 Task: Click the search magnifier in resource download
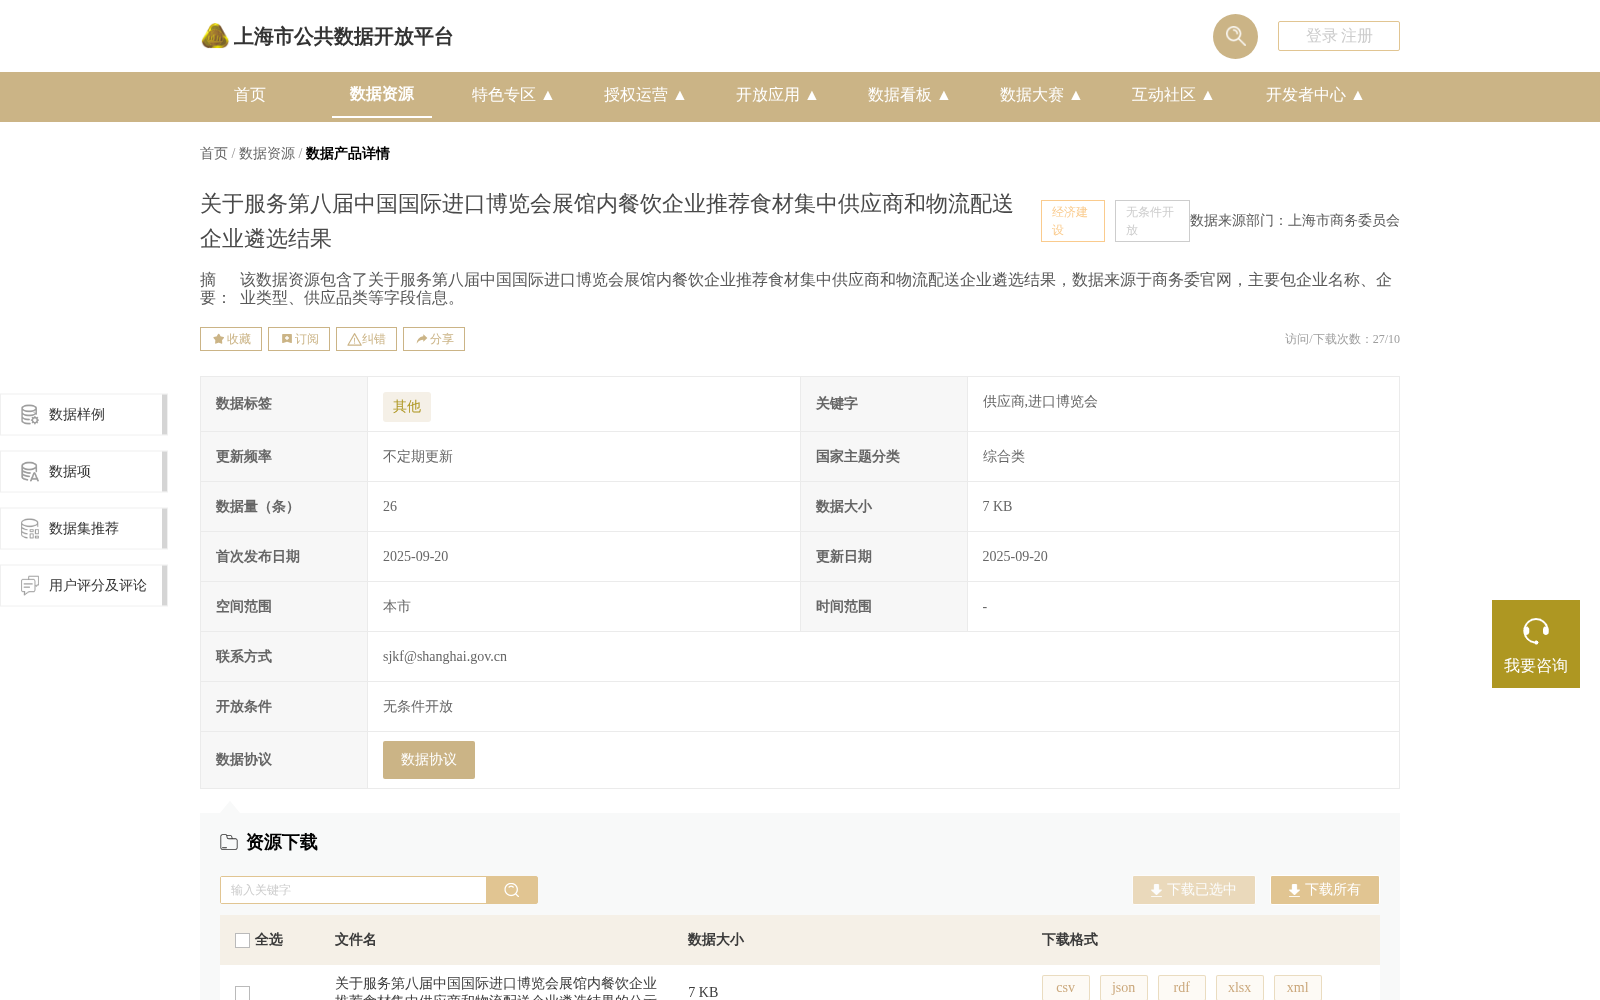tap(512, 890)
